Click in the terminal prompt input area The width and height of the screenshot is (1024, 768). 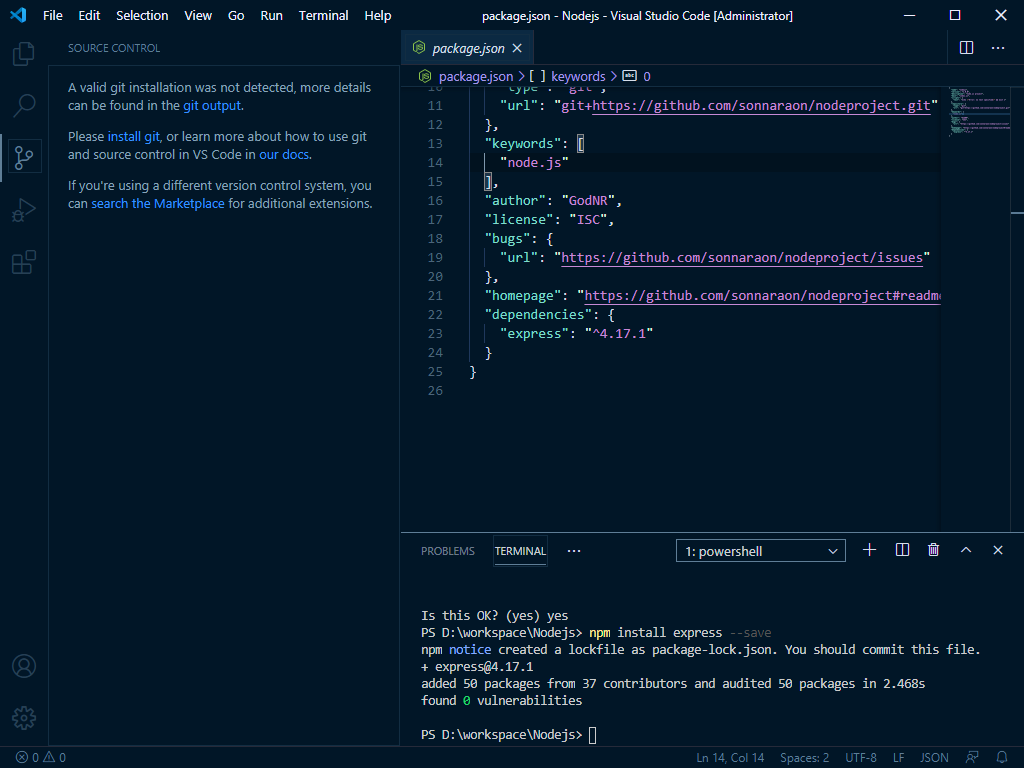(x=592, y=735)
